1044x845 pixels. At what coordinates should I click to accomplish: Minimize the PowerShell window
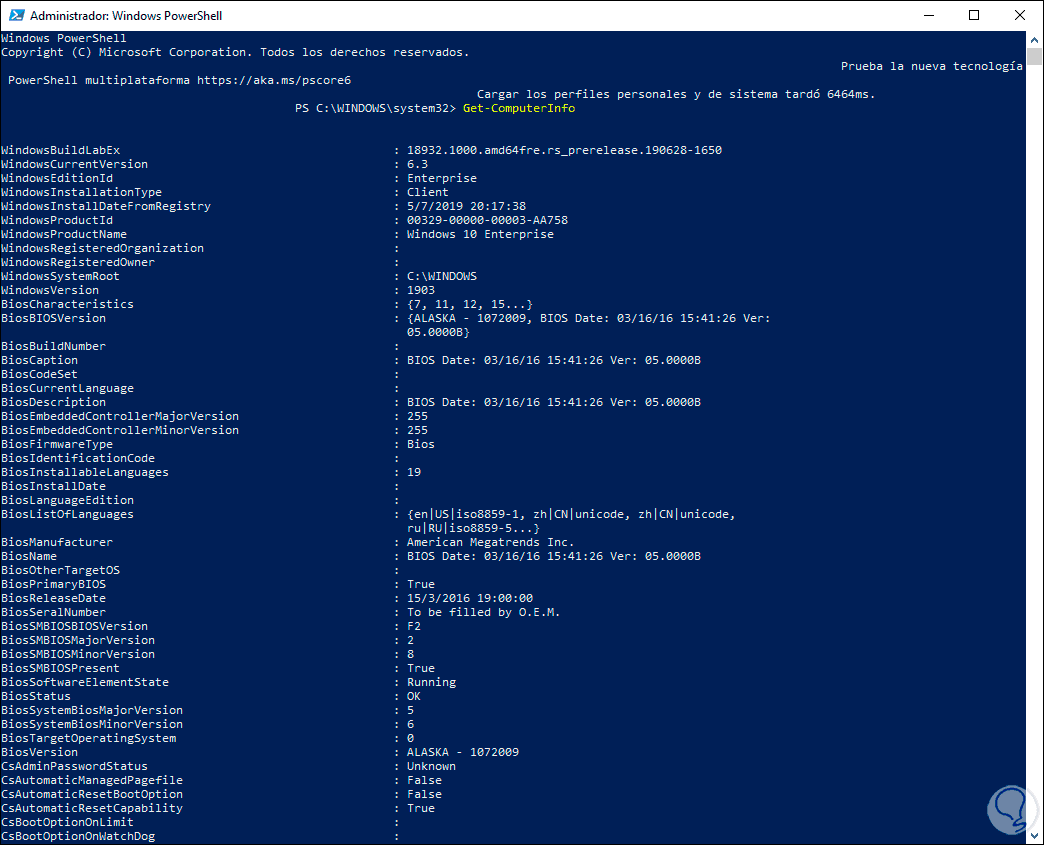927,16
